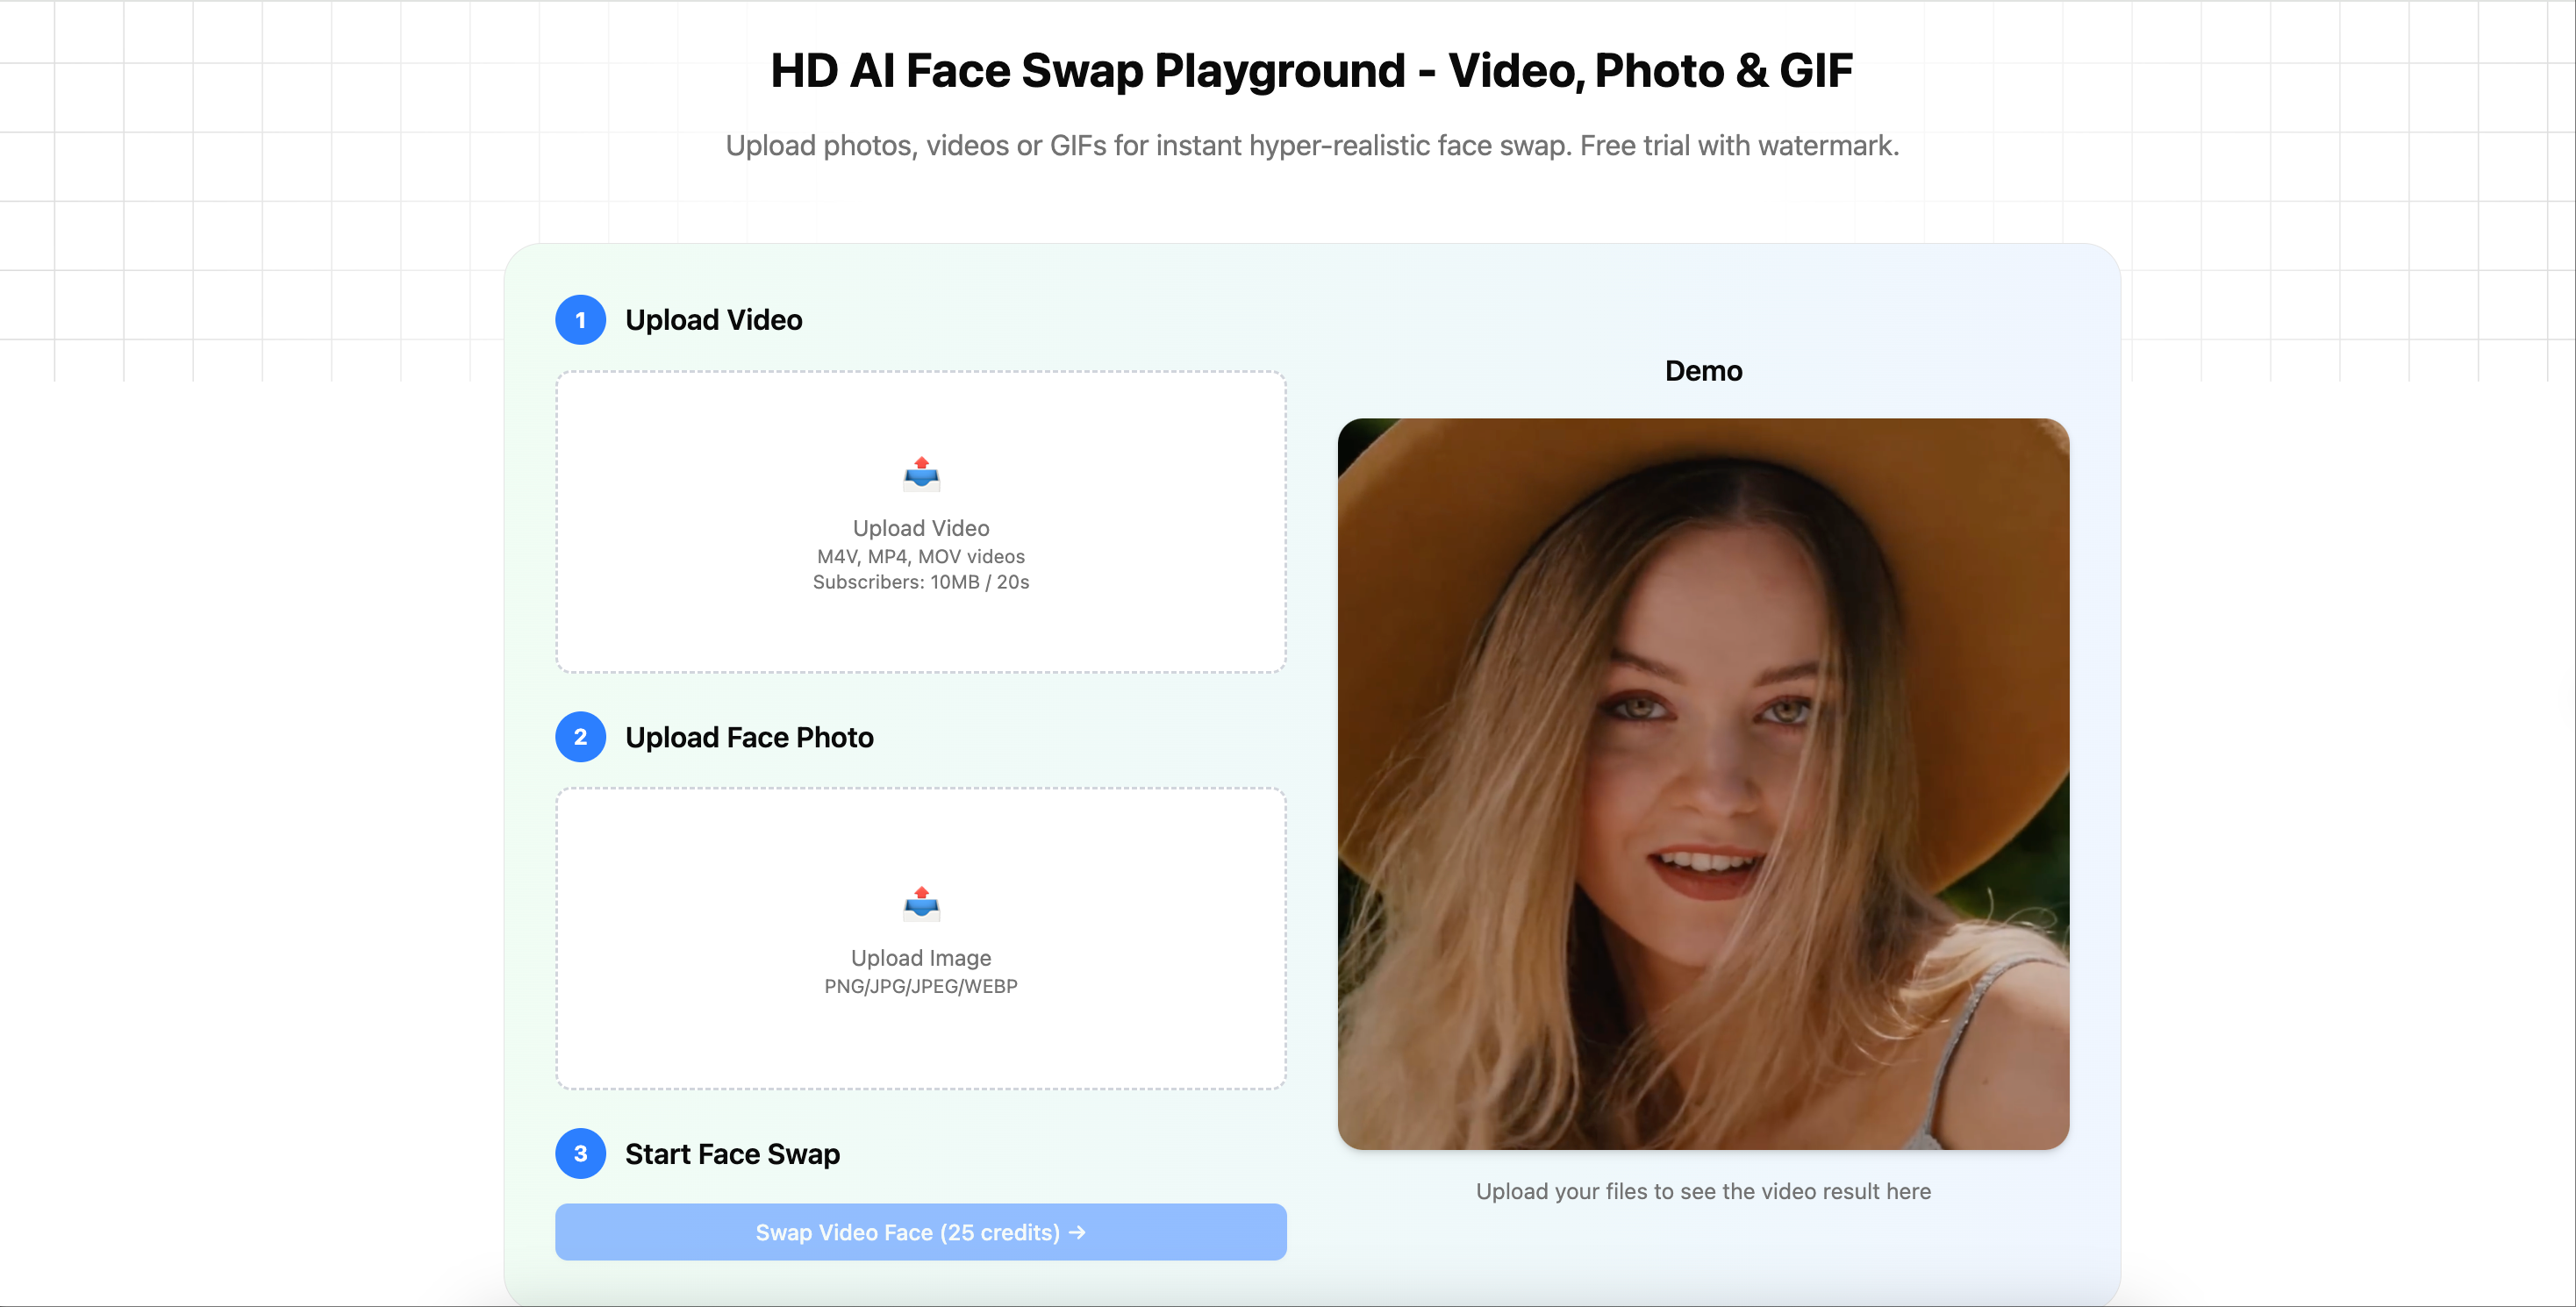The height and width of the screenshot is (1307, 2576).
Task: Click the 'Upload your files to see the video result here' text
Action: click(1703, 1191)
